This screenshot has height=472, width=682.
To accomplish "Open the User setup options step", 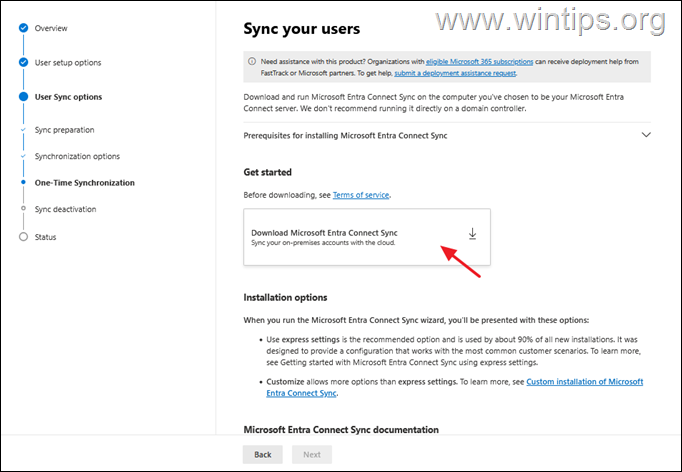I will (x=68, y=63).
